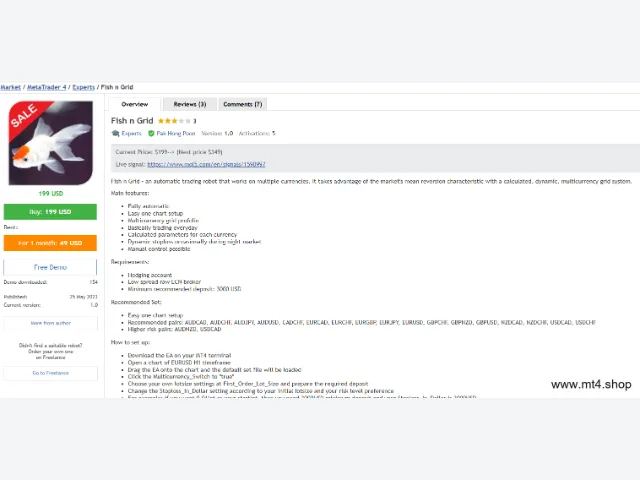Click the 'Activations: 5' text

tap(257, 133)
